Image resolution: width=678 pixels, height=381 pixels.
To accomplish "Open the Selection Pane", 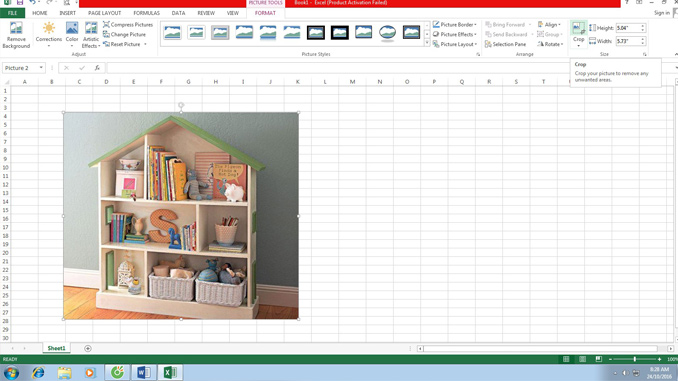I will click(x=505, y=44).
